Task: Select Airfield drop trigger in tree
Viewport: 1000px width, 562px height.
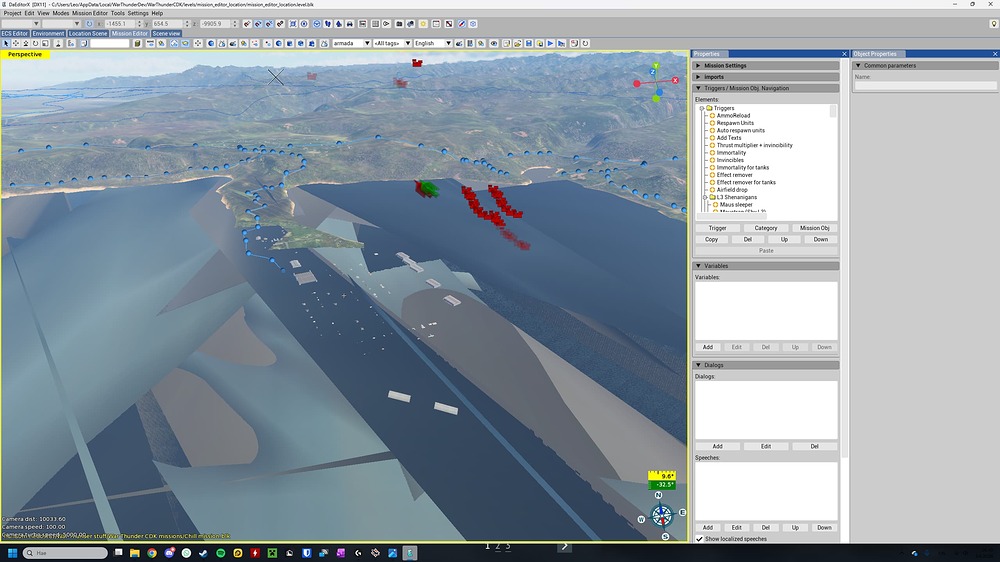Action: pyautogui.click(x=732, y=190)
